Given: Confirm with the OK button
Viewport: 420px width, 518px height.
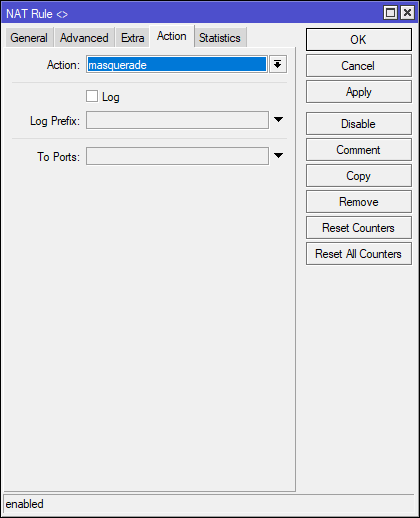Looking at the screenshot, I should pos(359,40).
